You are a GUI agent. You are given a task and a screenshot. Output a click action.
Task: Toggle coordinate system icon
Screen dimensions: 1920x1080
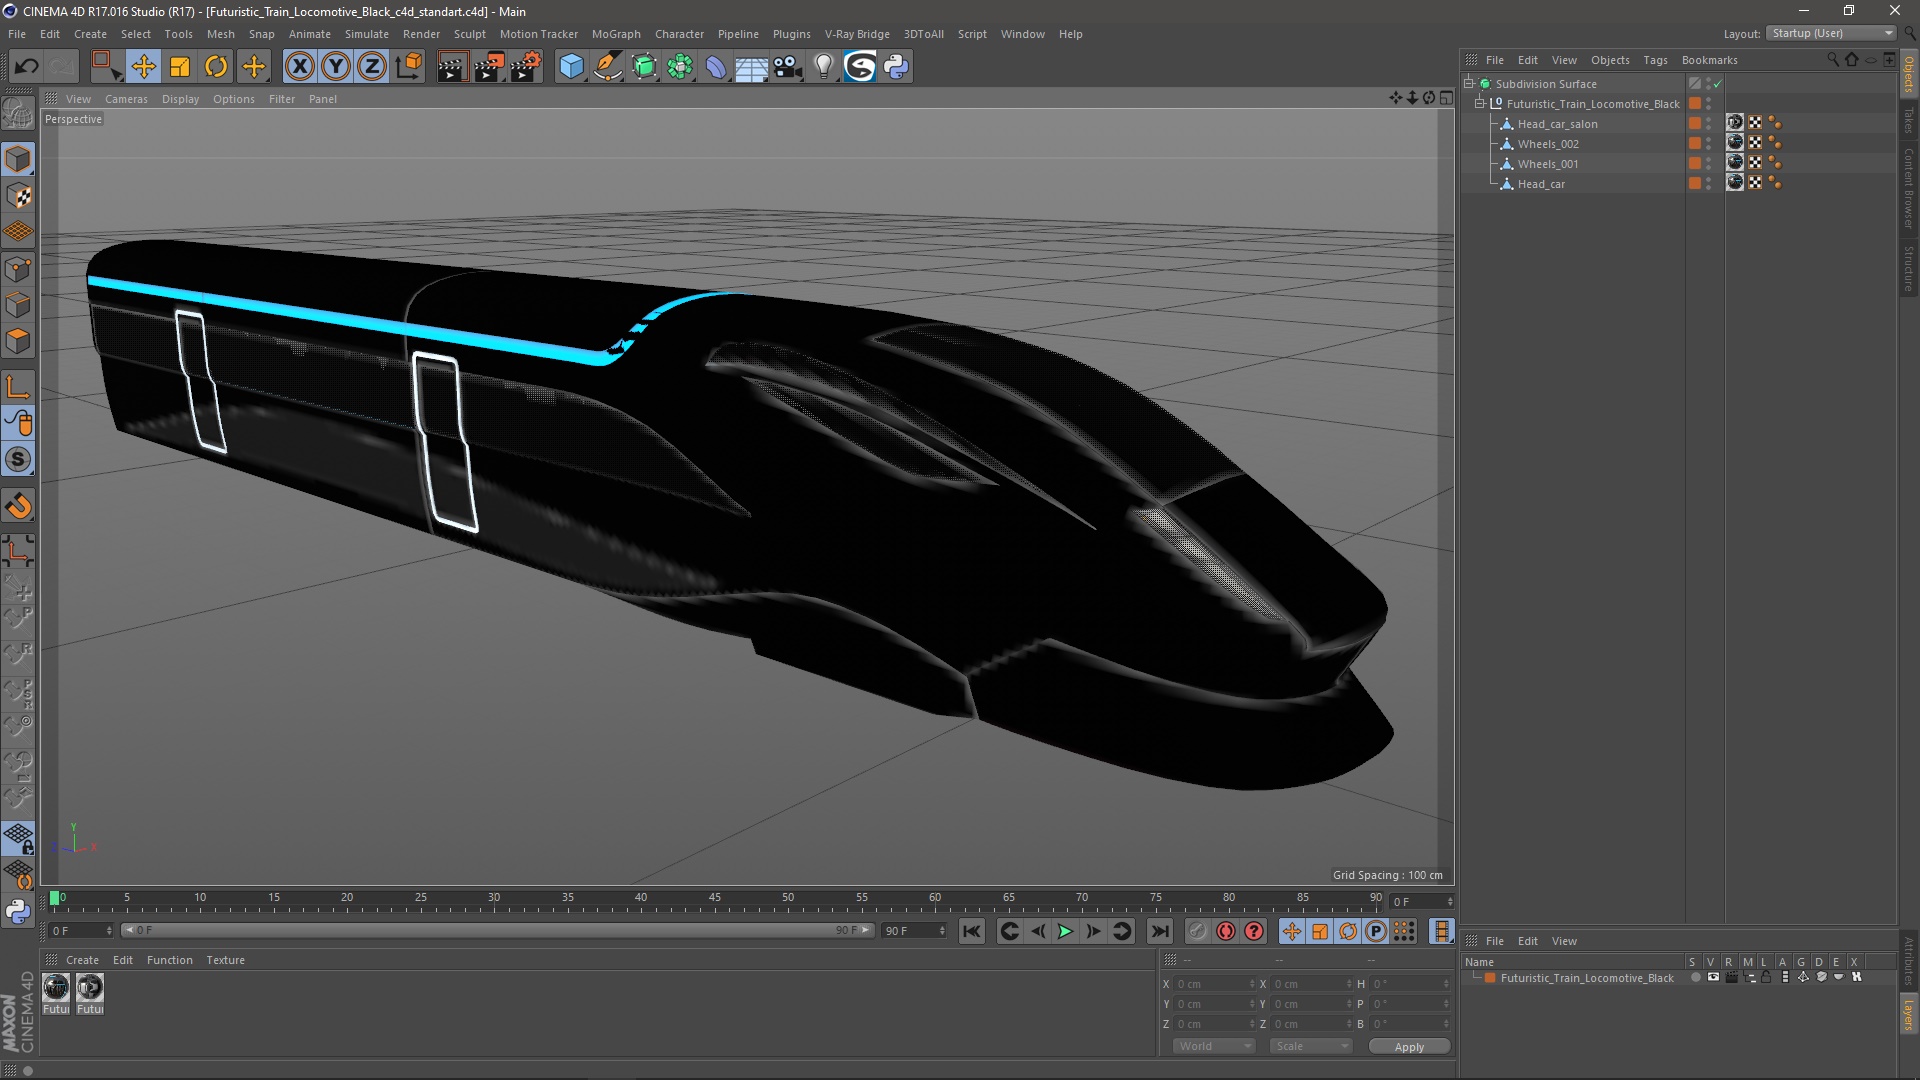point(408,67)
